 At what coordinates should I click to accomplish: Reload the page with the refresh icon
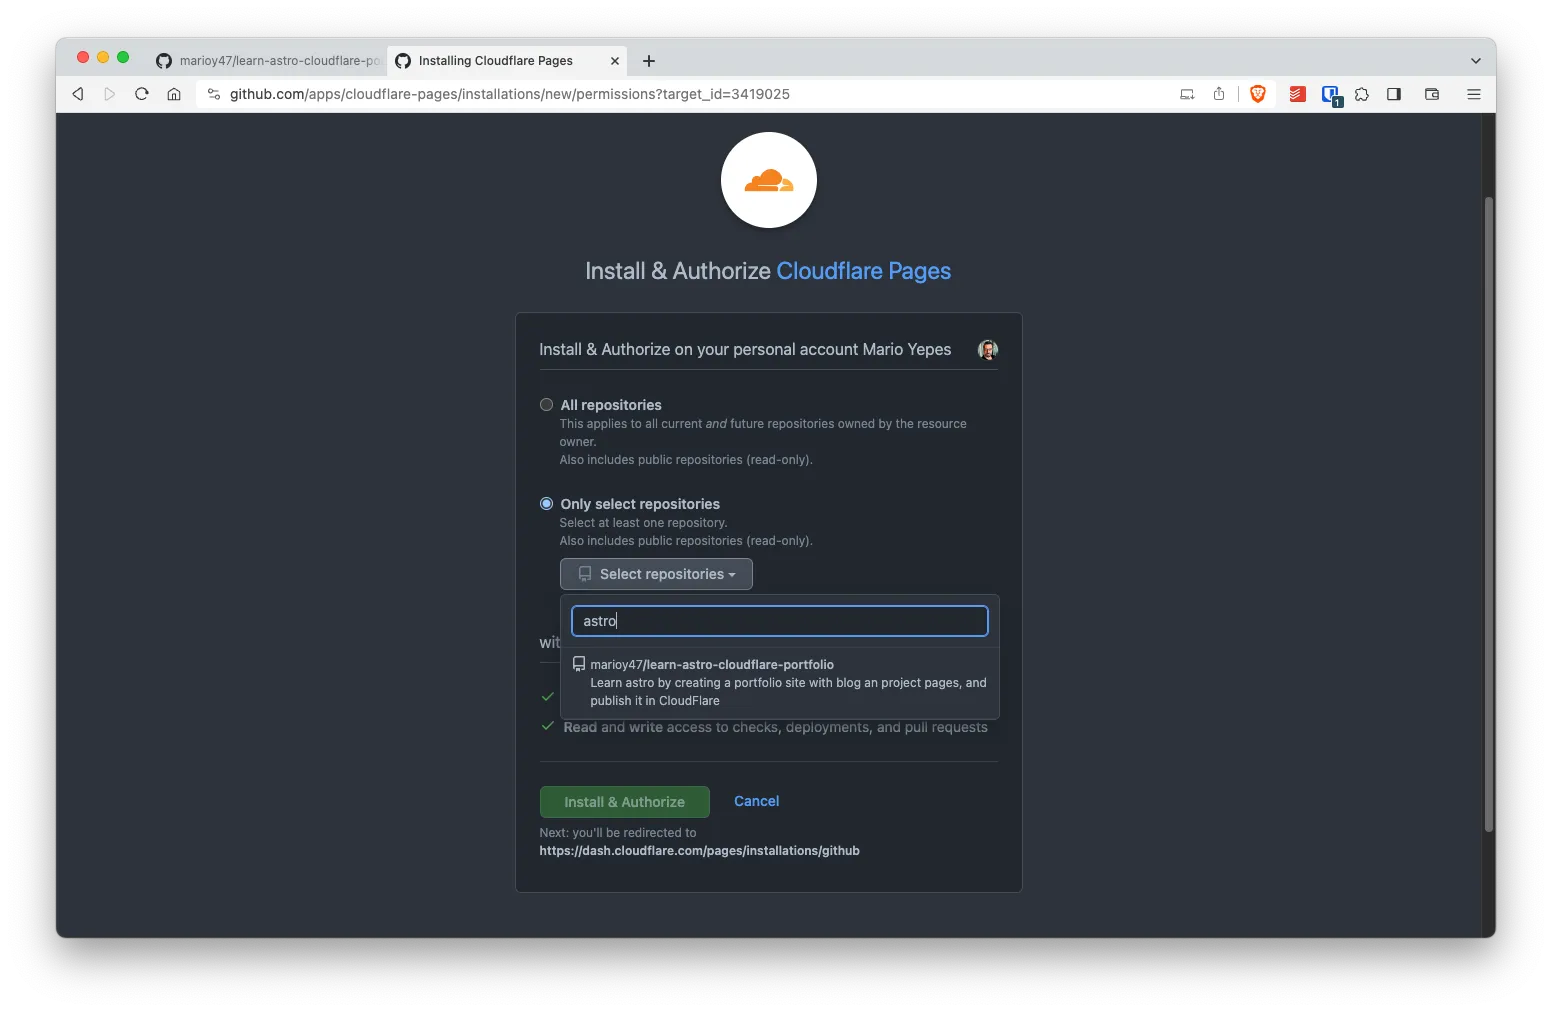click(x=142, y=94)
